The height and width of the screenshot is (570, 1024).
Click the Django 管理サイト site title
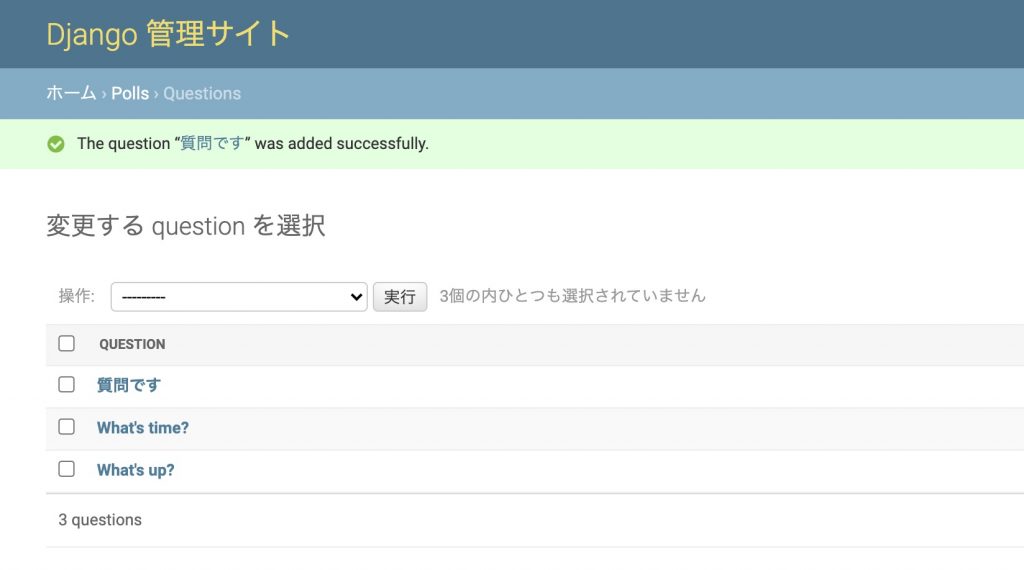pyautogui.click(x=168, y=34)
